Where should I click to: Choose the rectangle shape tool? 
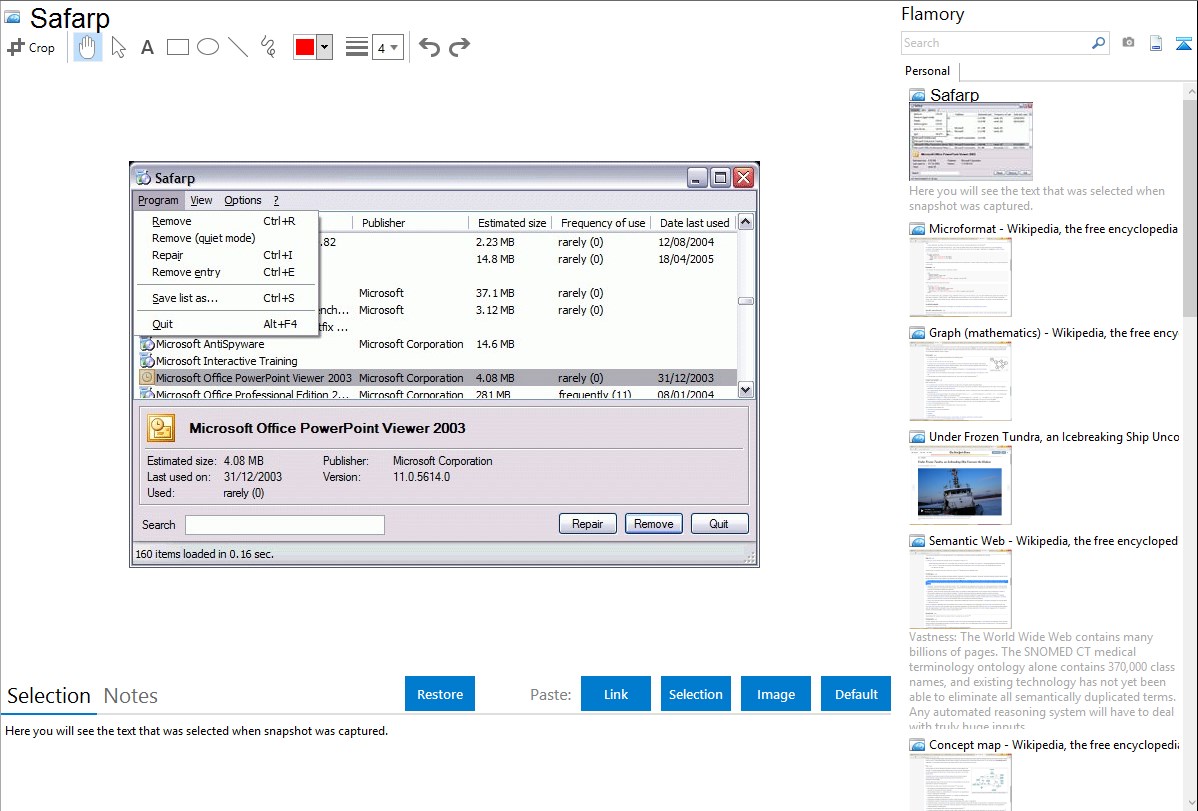tap(178, 47)
